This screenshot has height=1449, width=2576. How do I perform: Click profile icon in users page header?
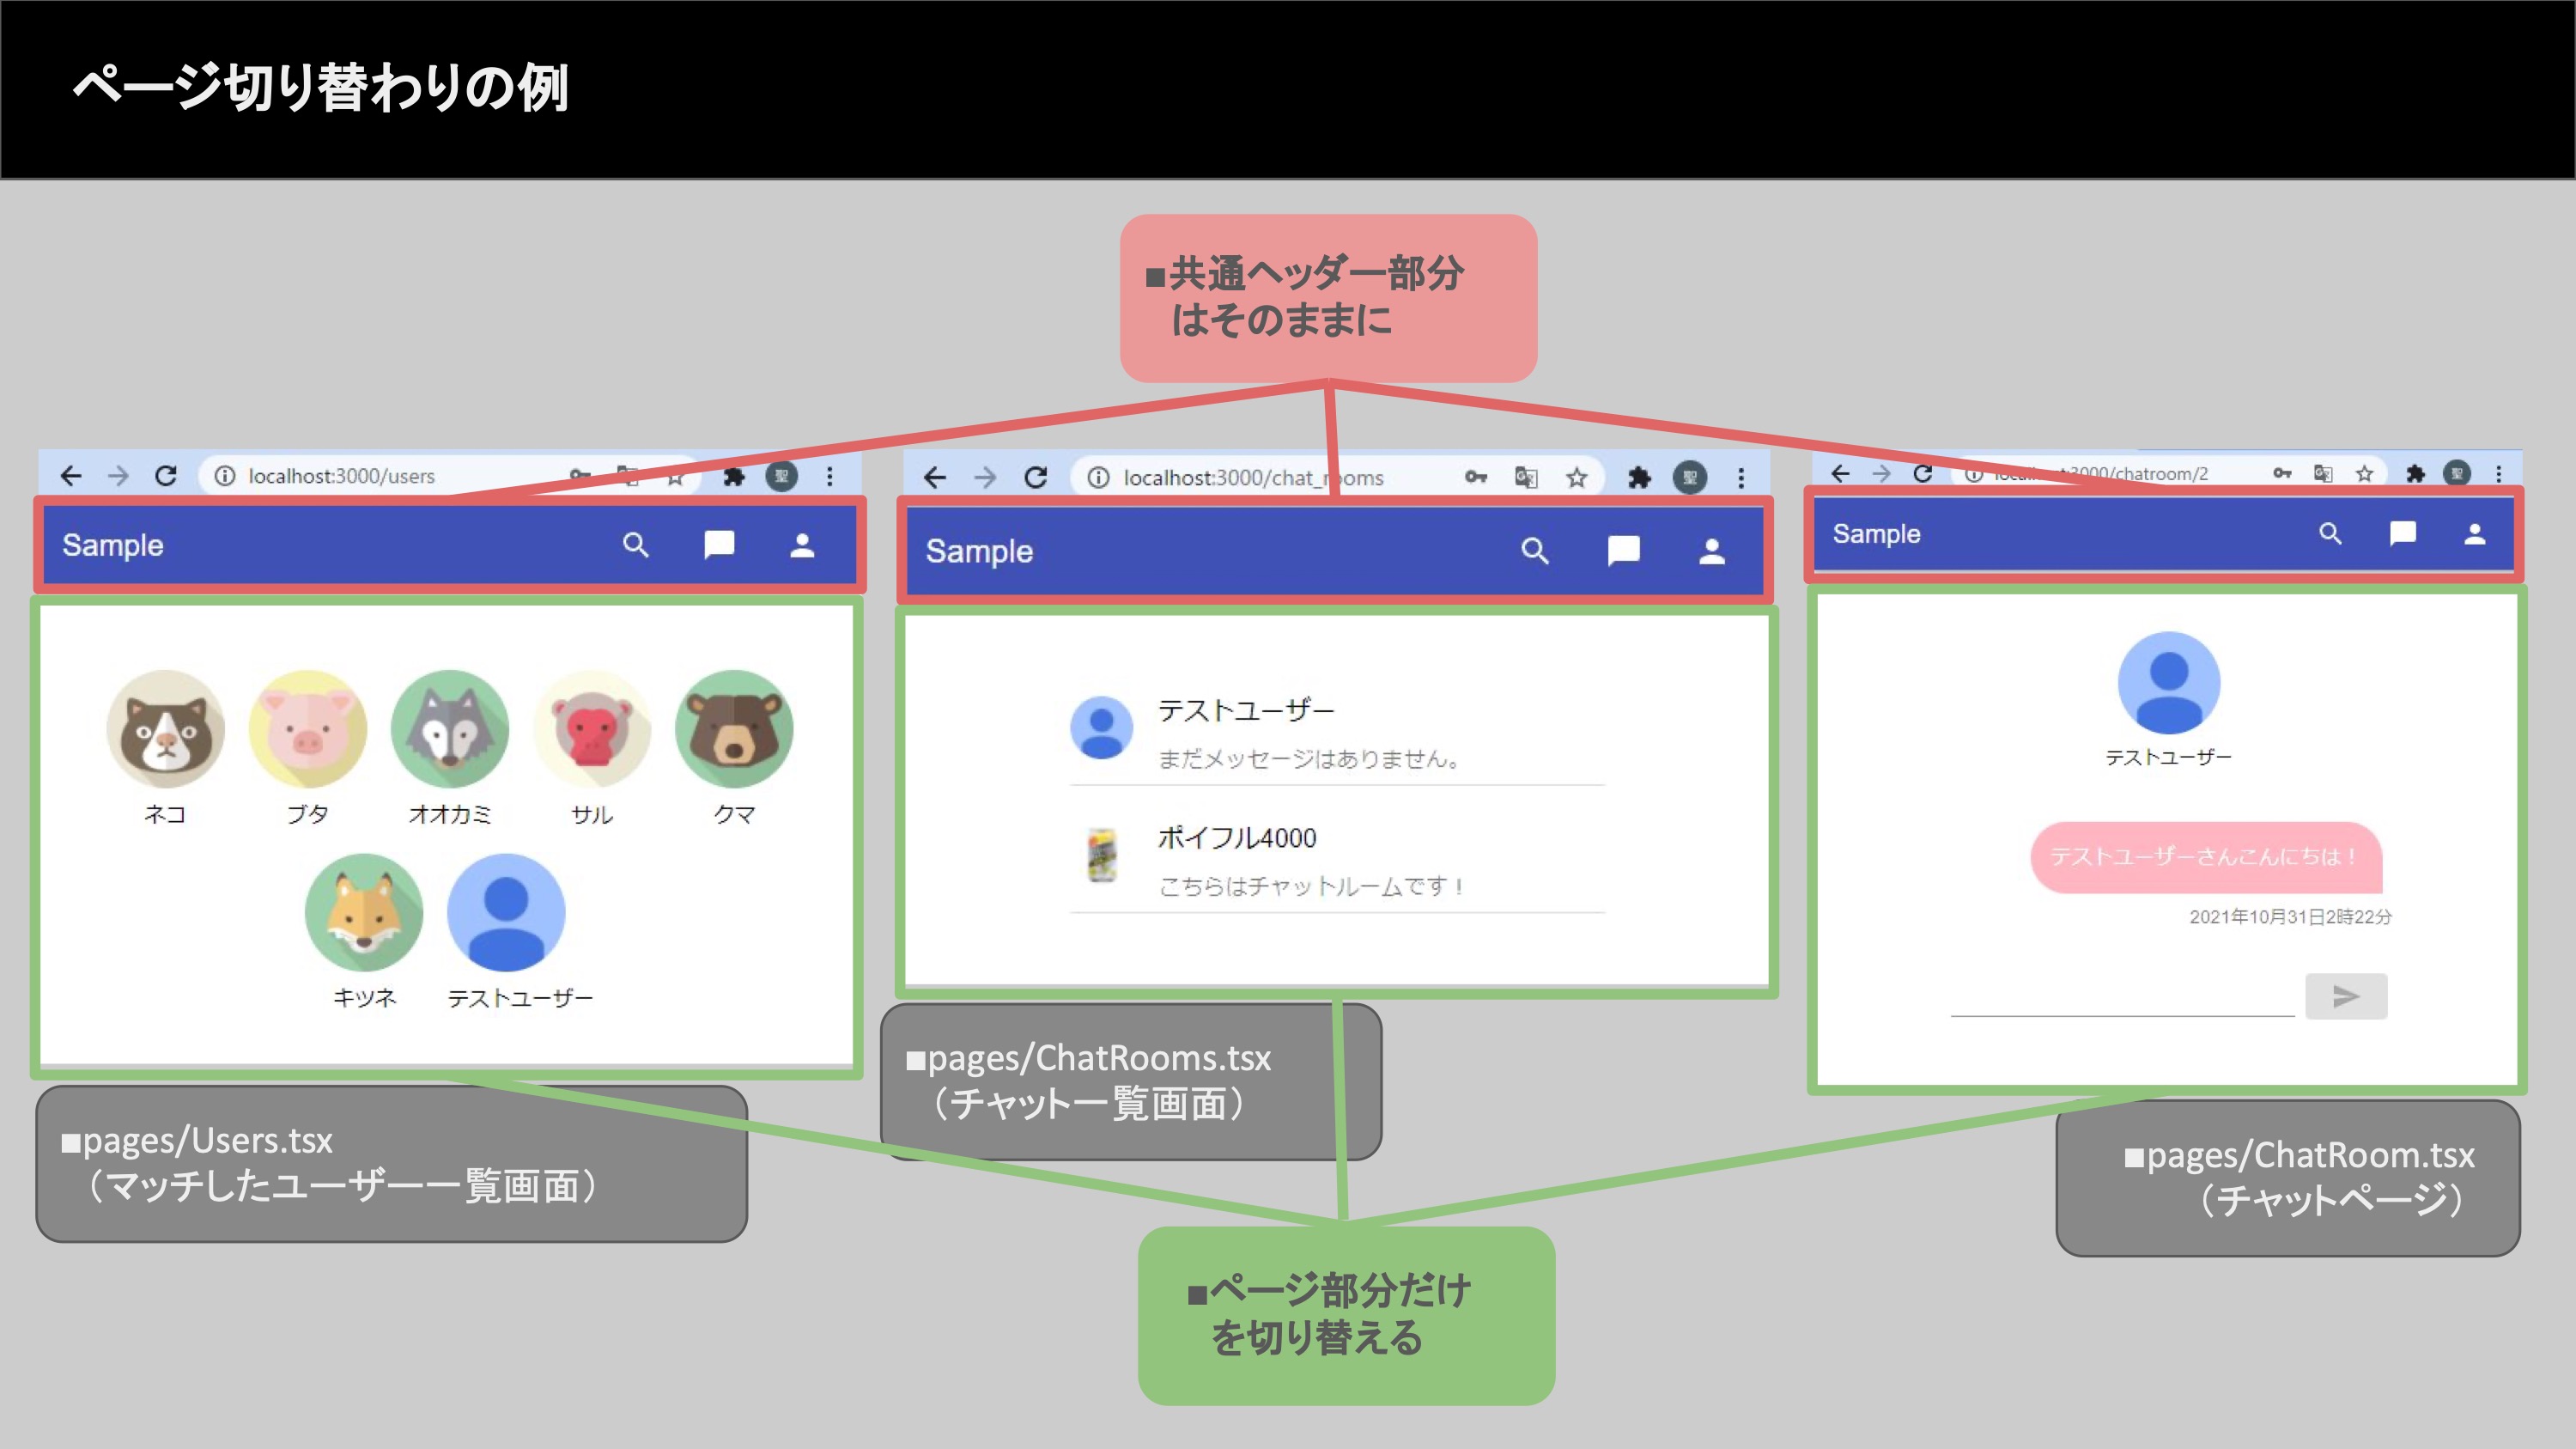tap(802, 545)
